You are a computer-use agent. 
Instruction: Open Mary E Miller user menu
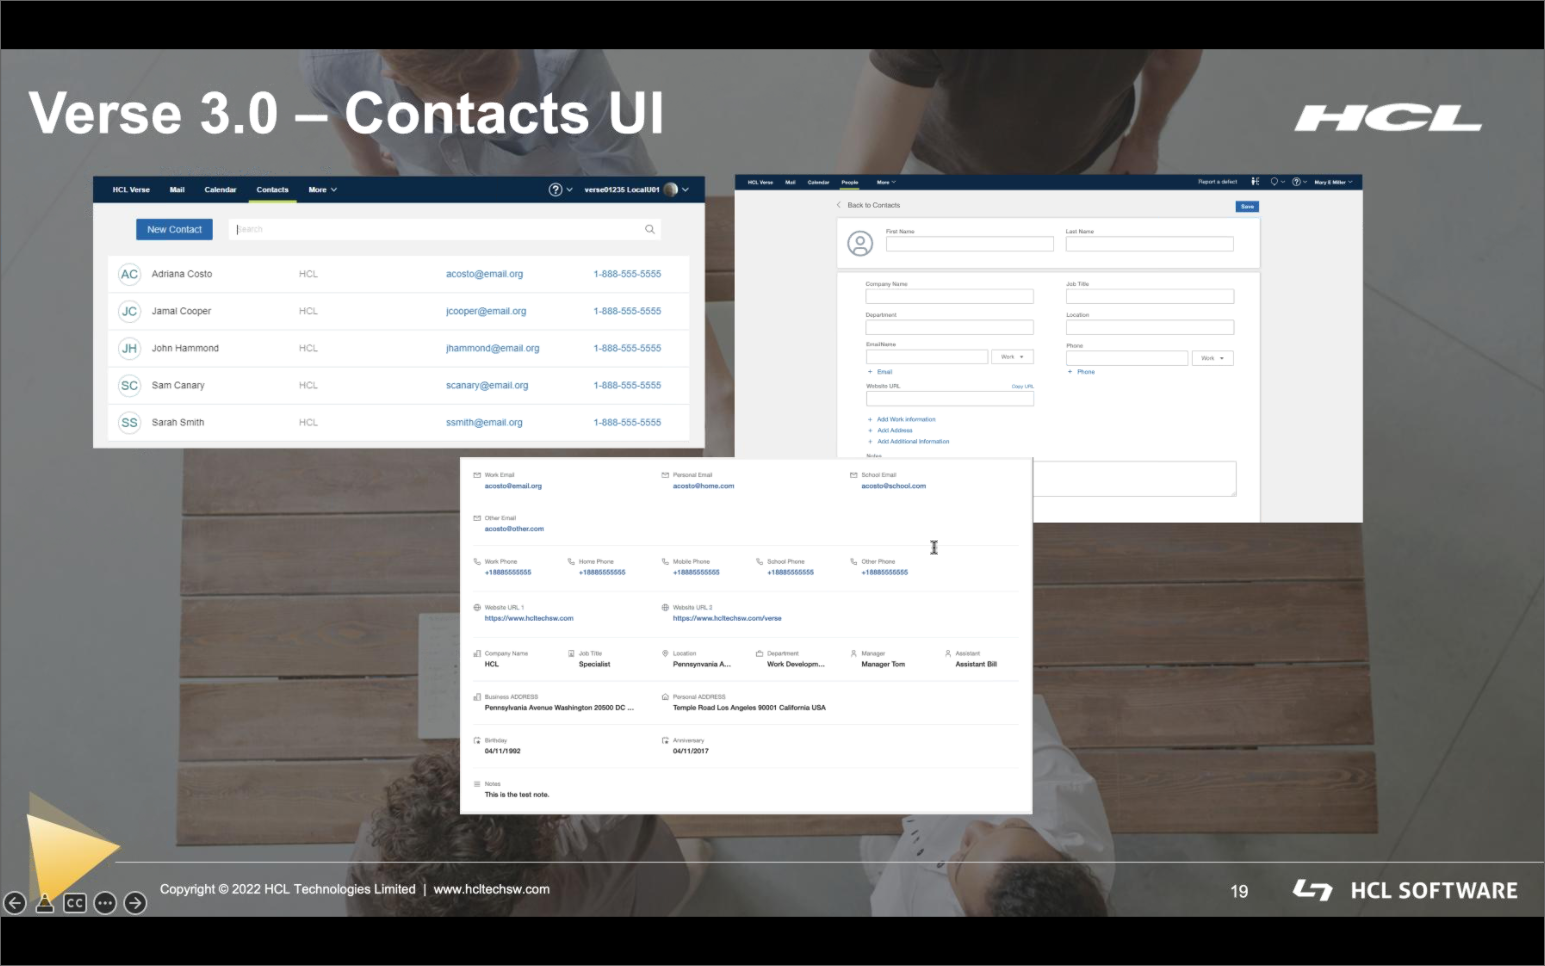1333,182
